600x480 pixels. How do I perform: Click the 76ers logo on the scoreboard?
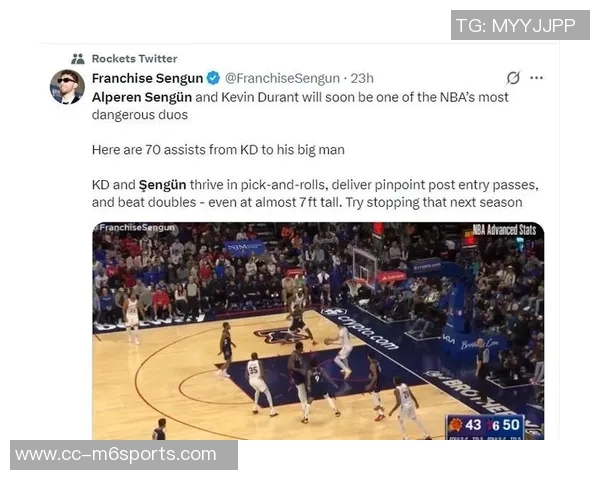click(x=493, y=425)
